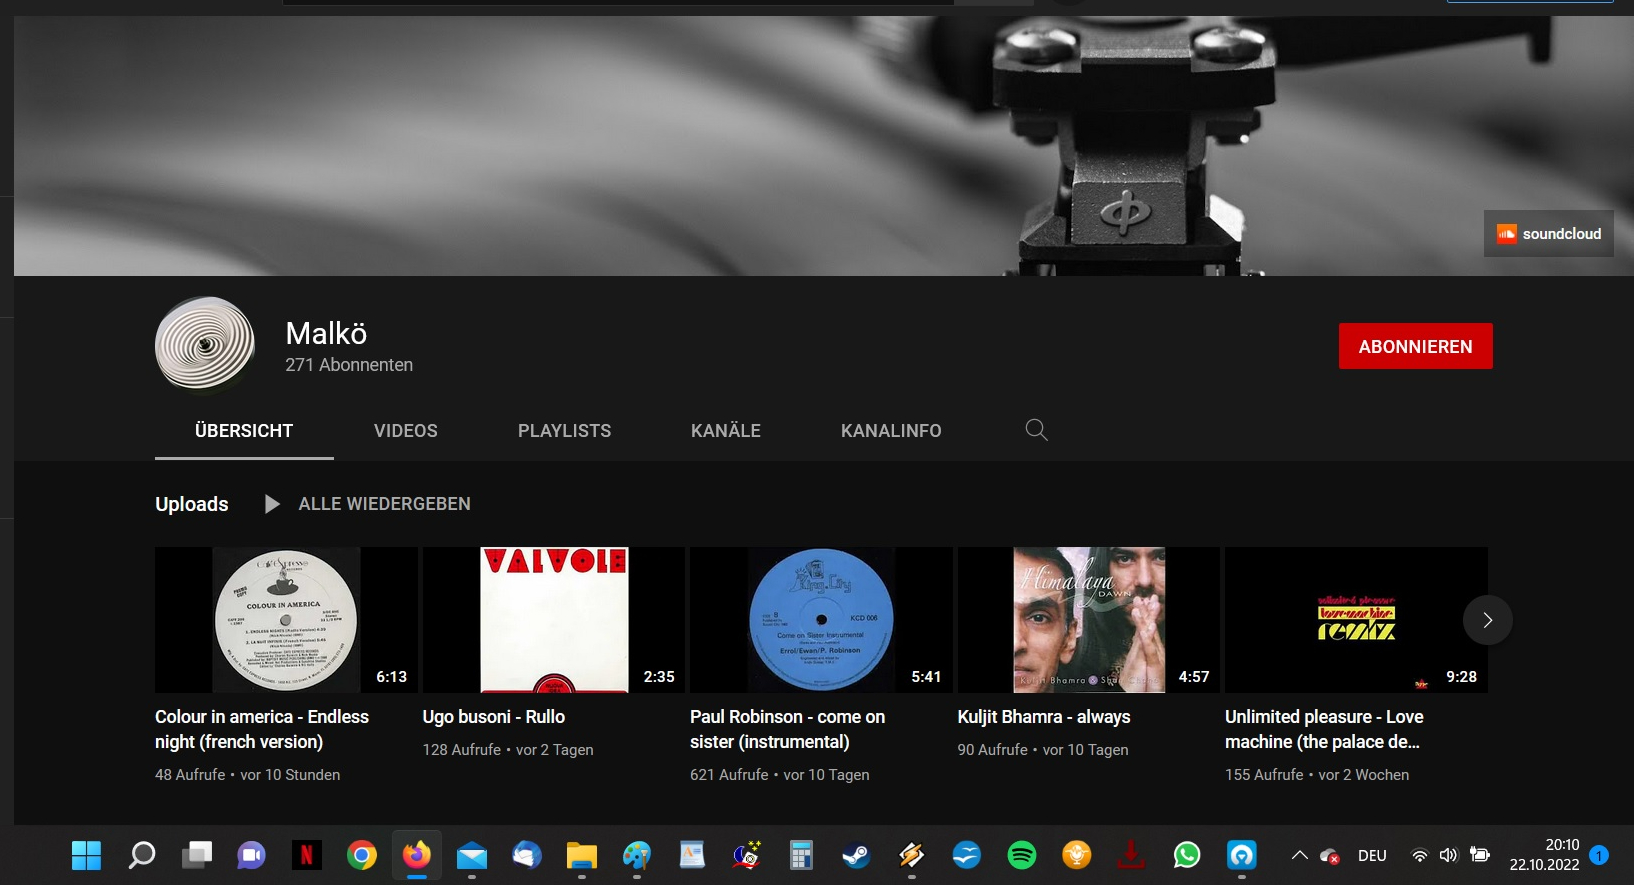Switch to the VIDEOS tab
This screenshot has height=885, width=1634.
[x=405, y=431]
